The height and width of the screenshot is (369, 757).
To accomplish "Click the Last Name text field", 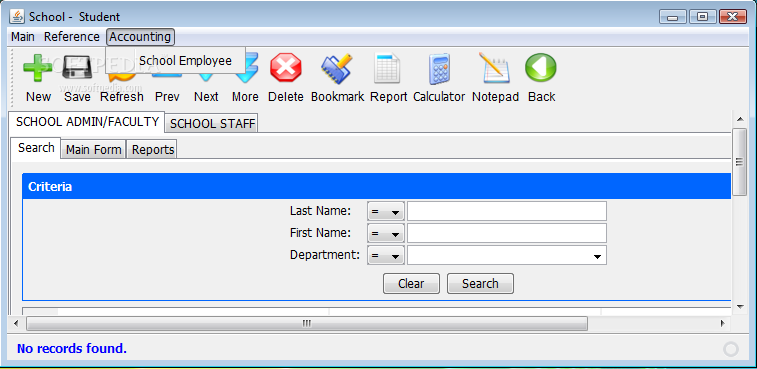I will click(x=507, y=212).
